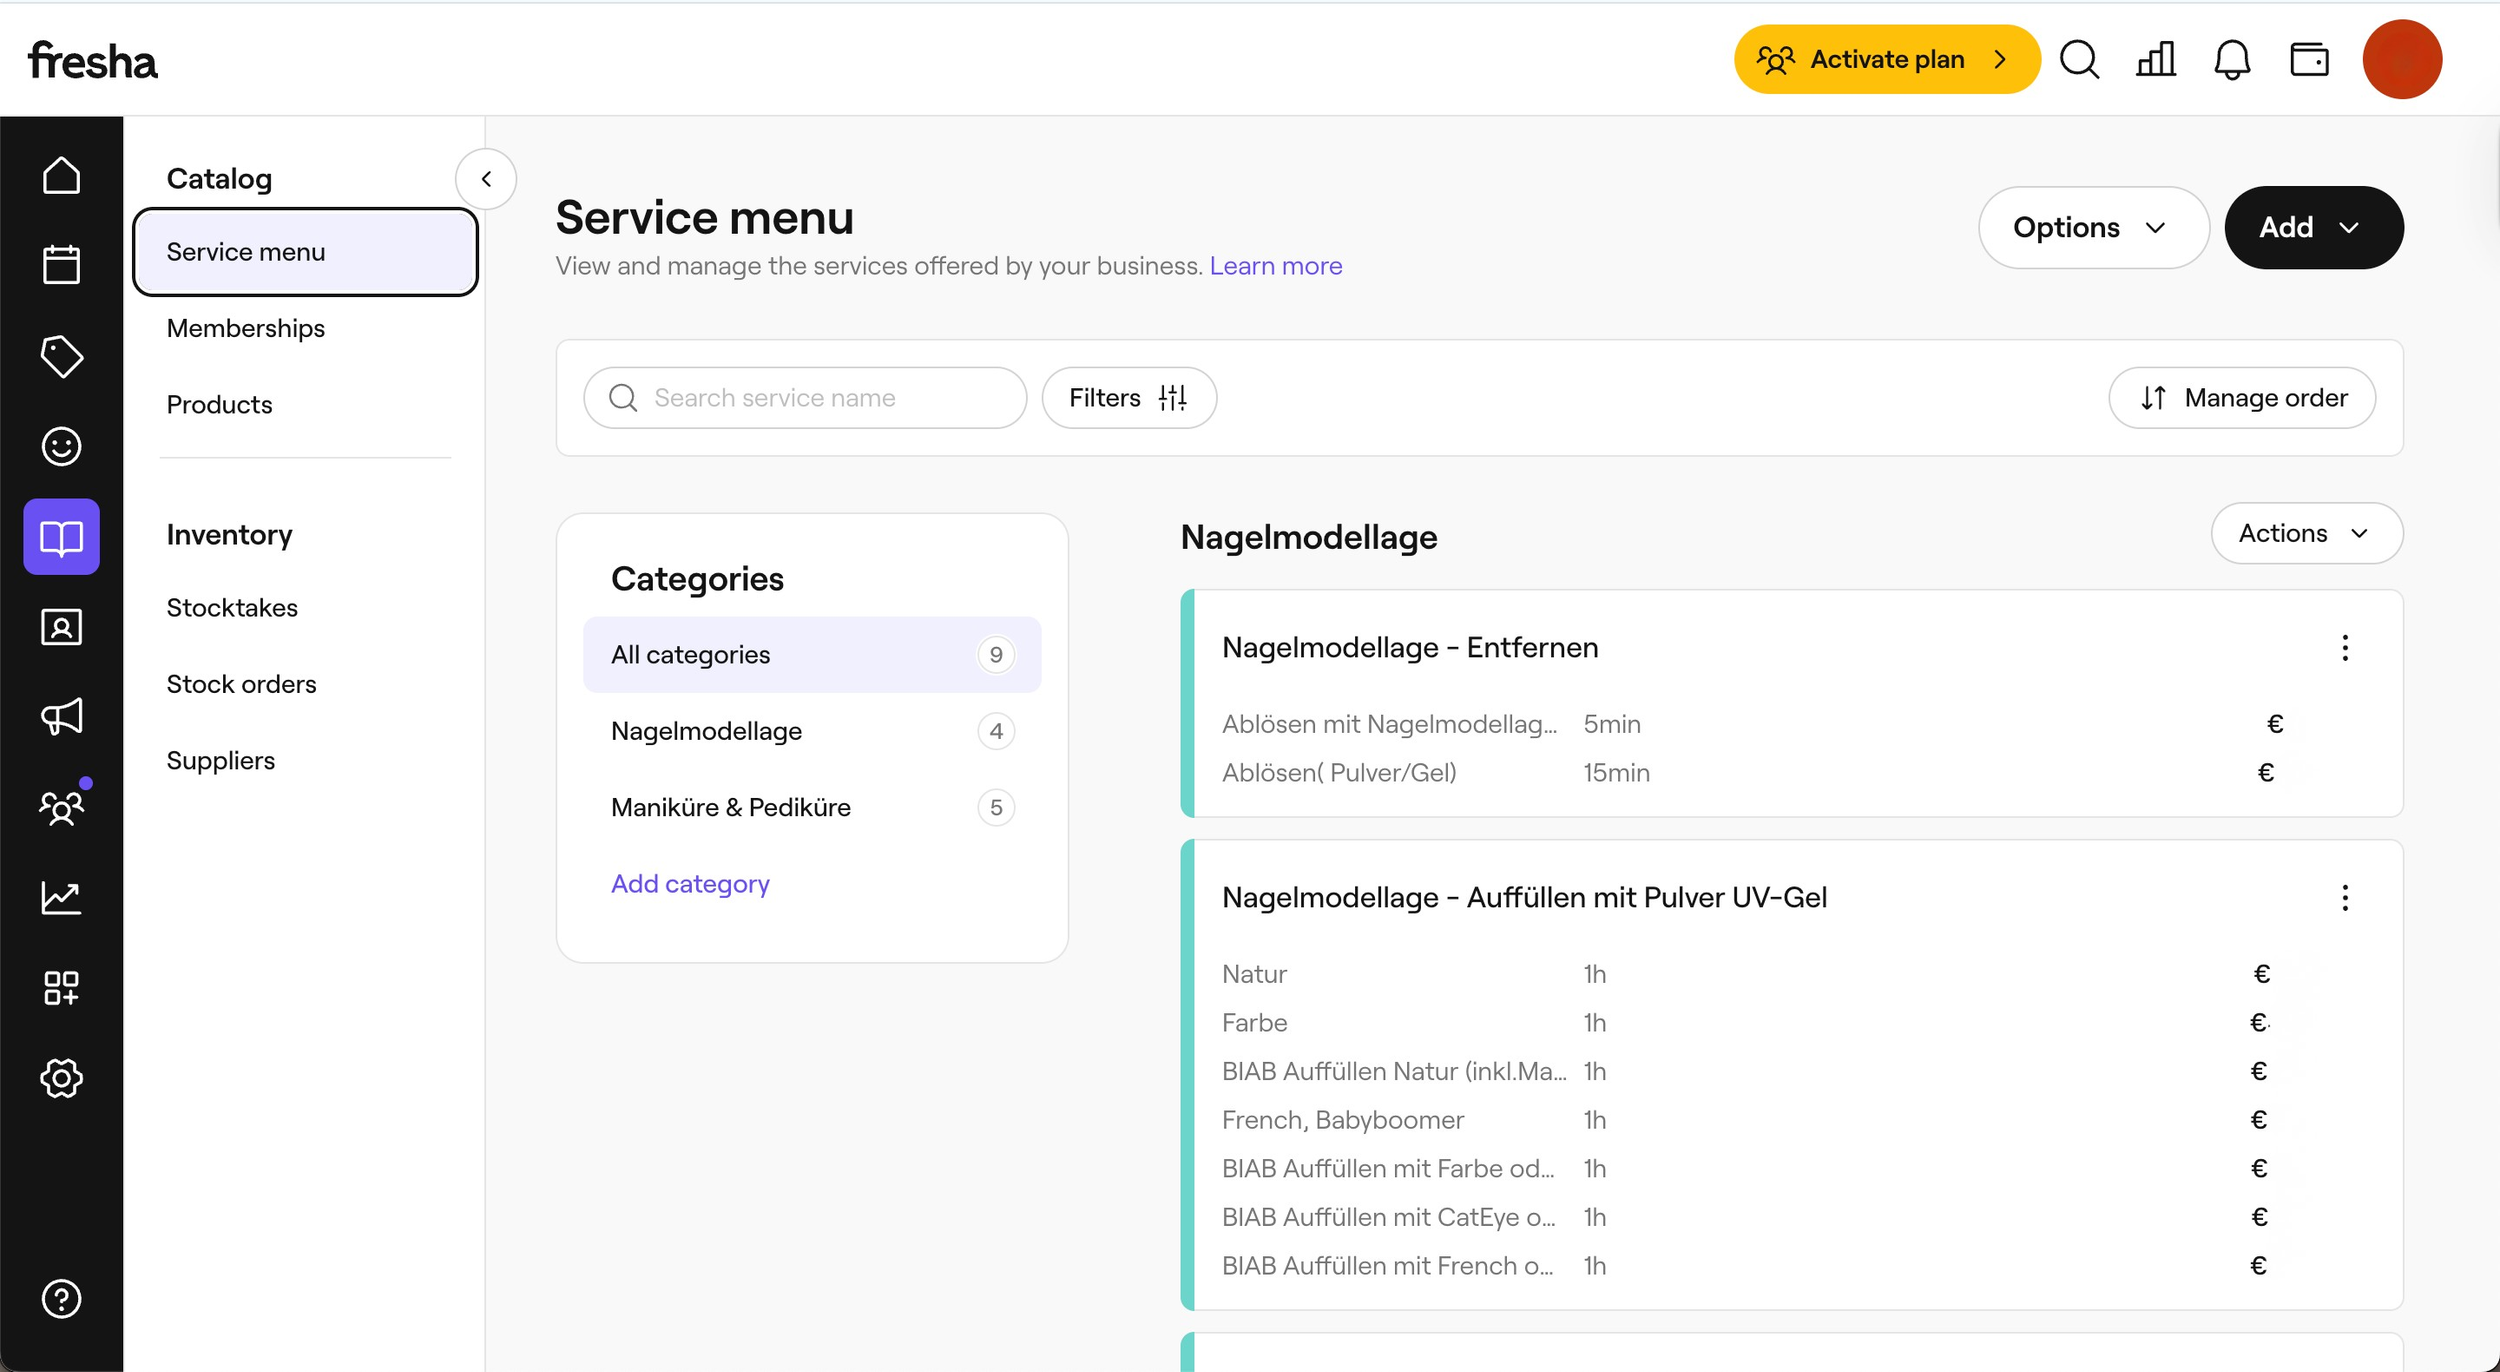This screenshot has height=1372, width=2500.
Task: Open reports line chart sidebar icon
Action: pyautogui.click(x=61, y=897)
